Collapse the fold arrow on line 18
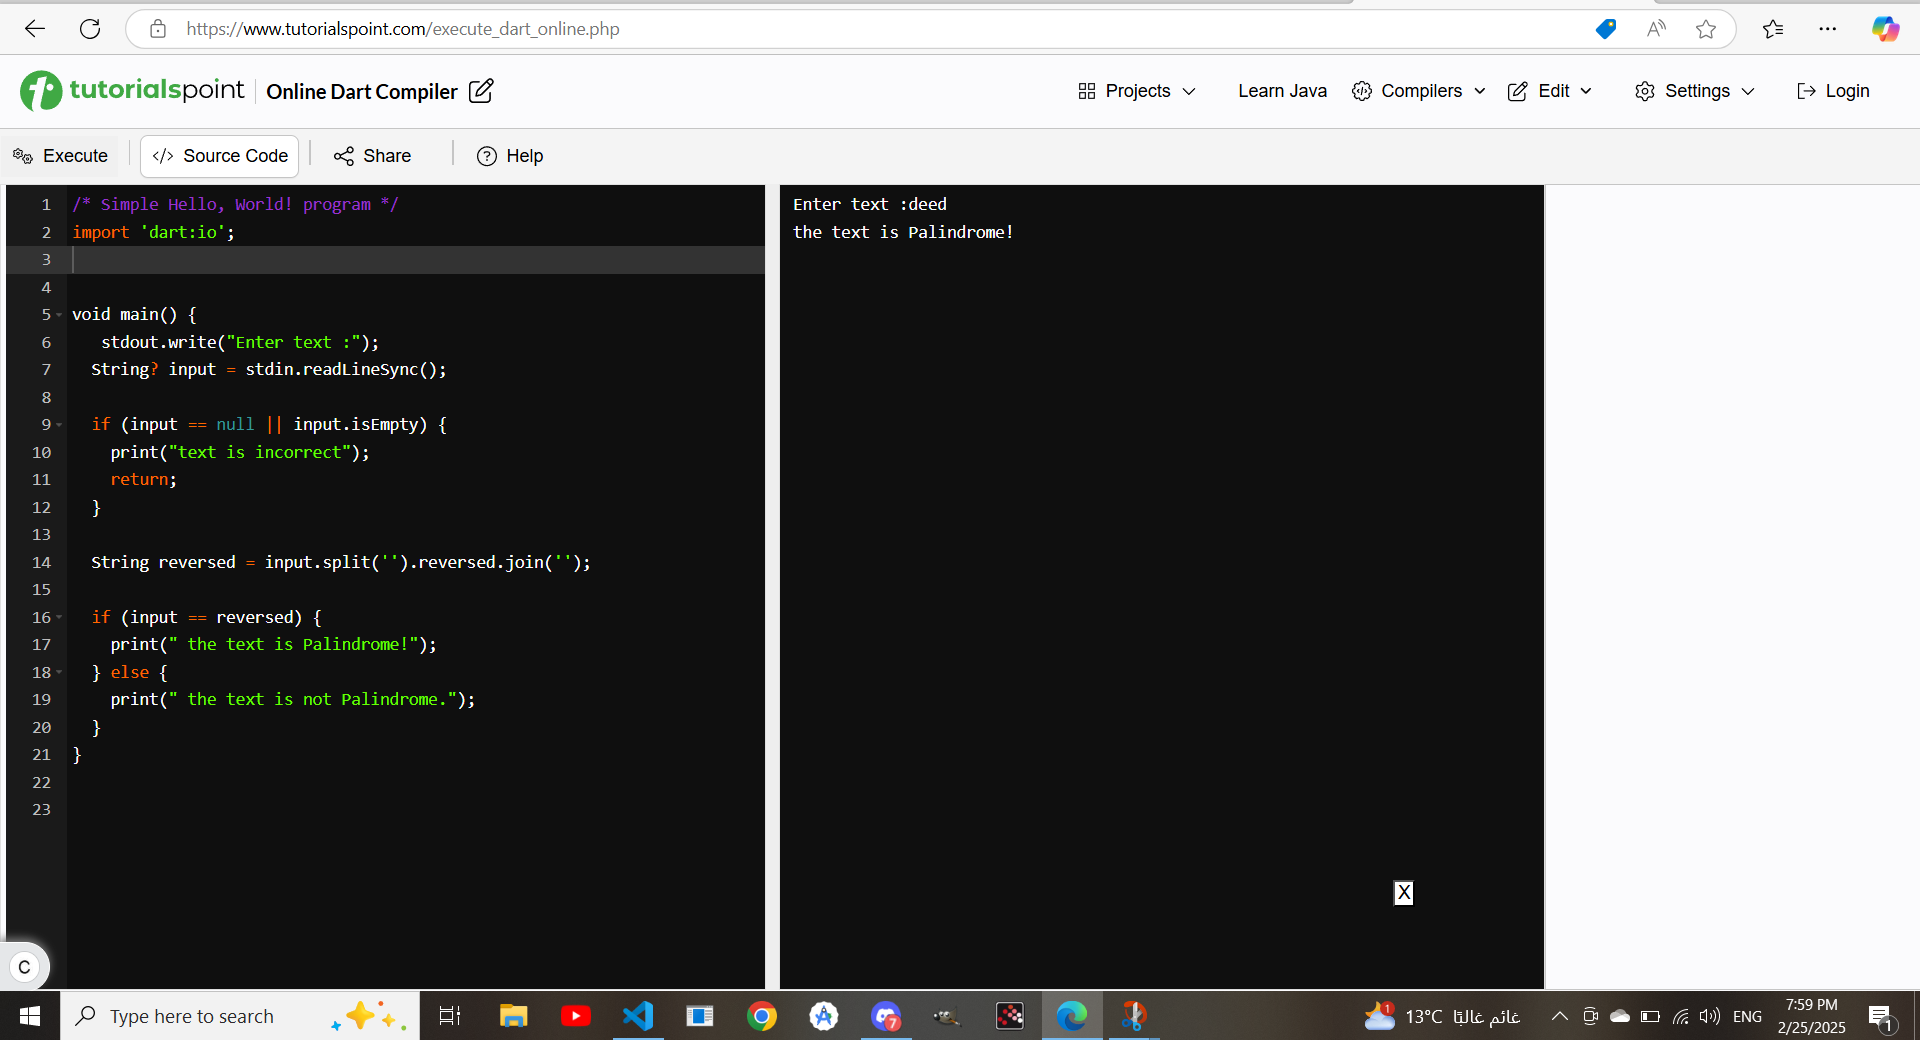 59,673
